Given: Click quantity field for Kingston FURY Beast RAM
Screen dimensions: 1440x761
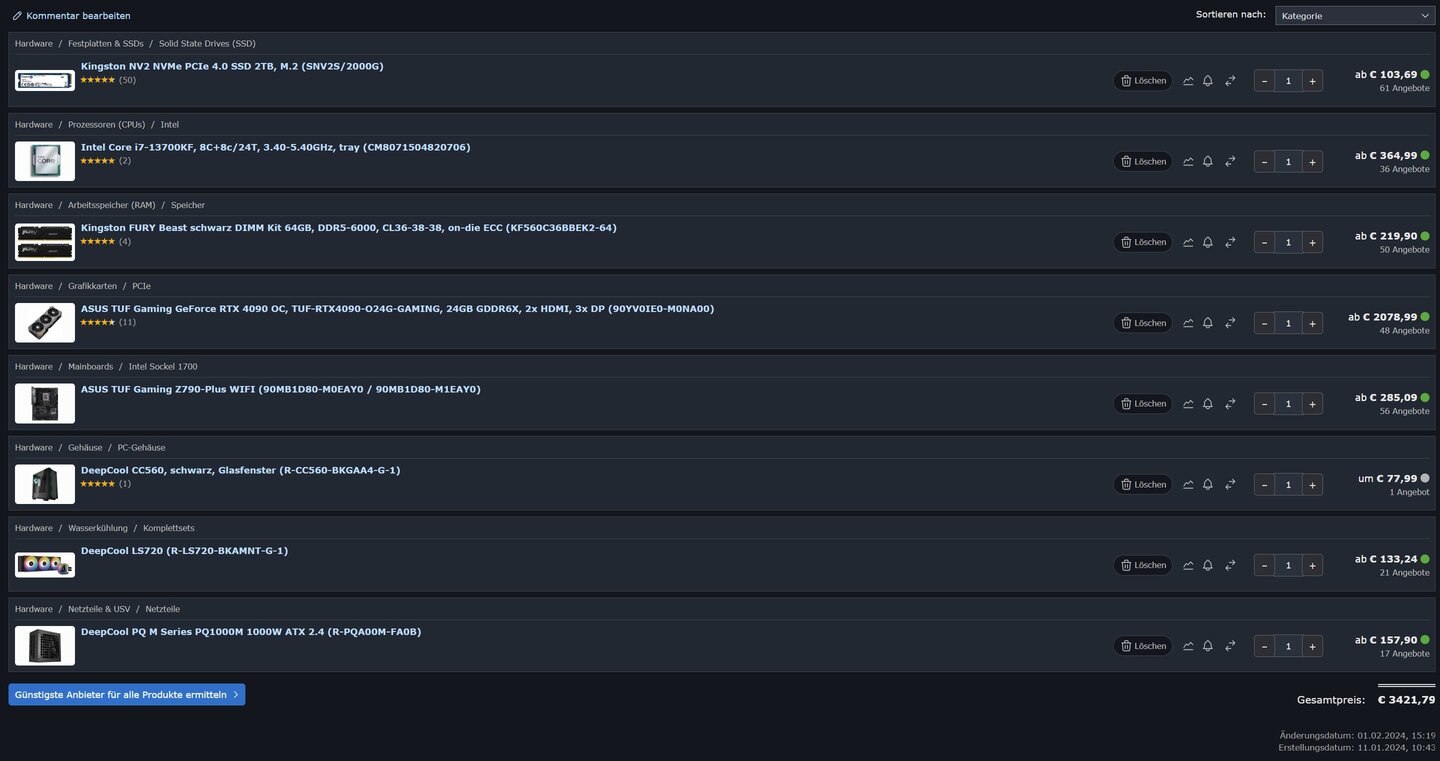Looking at the screenshot, I should pos(1288,242).
